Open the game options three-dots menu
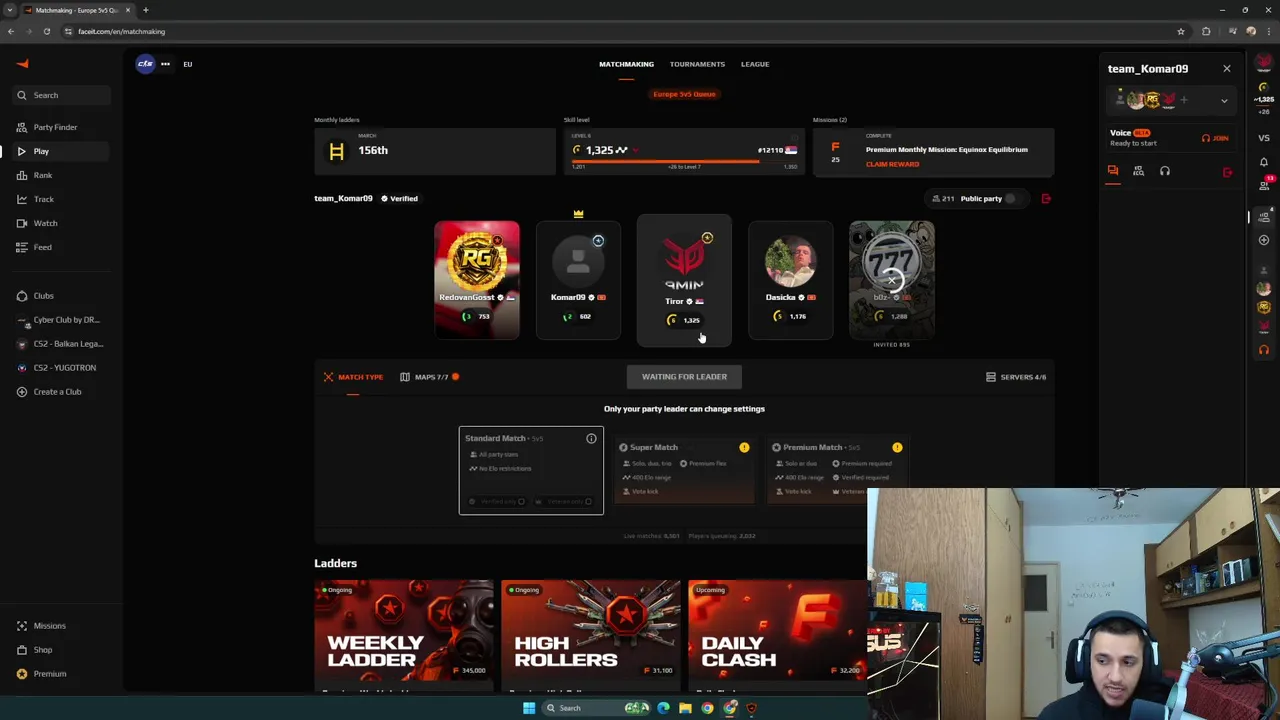Viewport: 1280px width, 720px height. pyautogui.click(x=165, y=64)
